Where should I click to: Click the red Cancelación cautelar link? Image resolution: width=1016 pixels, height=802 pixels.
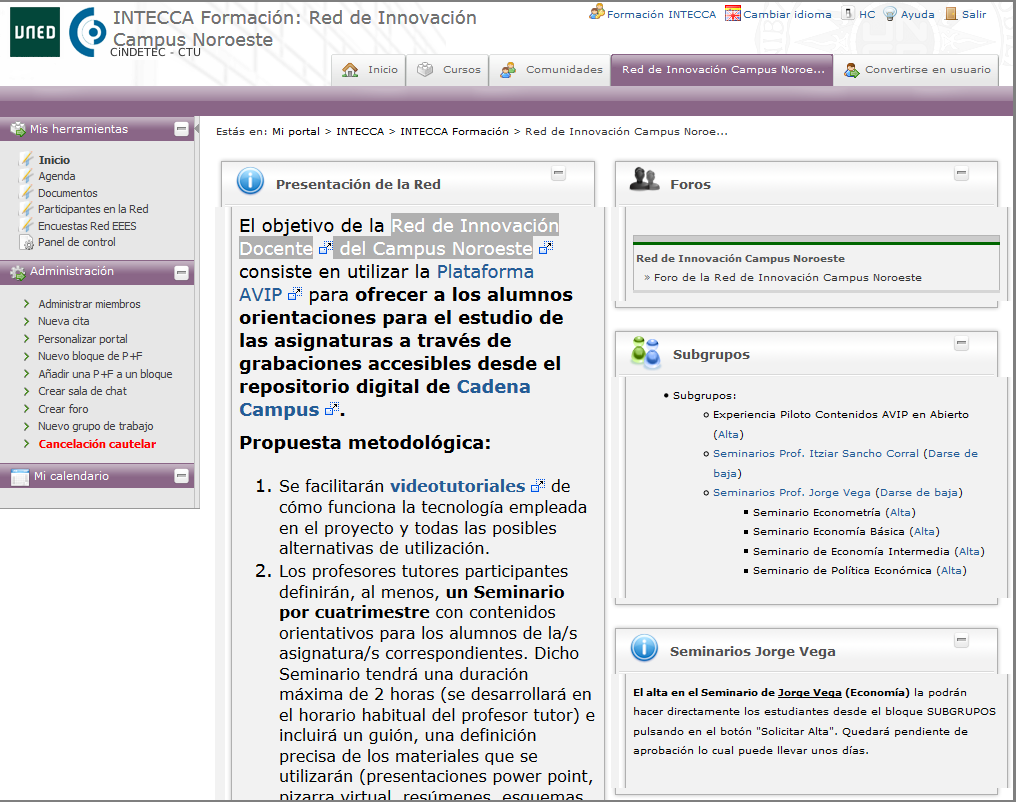click(x=97, y=444)
